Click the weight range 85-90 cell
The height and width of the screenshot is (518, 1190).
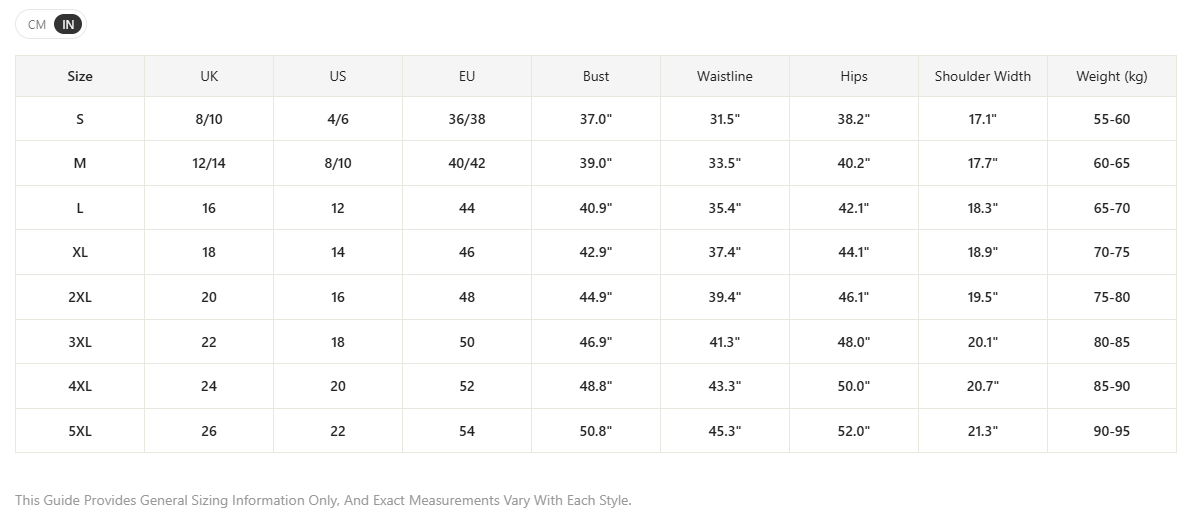pyautogui.click(x=1112, y=387)
